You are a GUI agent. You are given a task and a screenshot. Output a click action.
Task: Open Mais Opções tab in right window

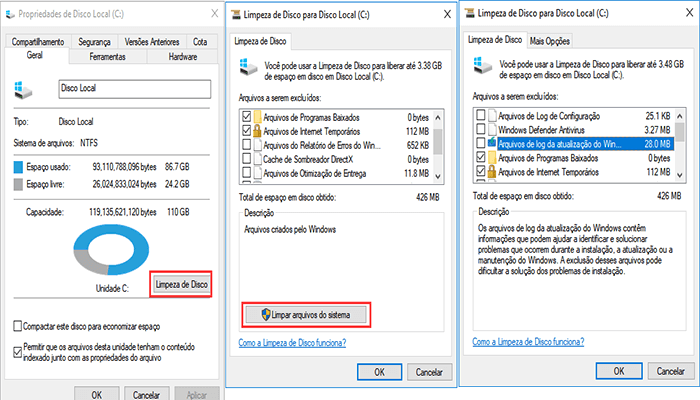point(550,42)
